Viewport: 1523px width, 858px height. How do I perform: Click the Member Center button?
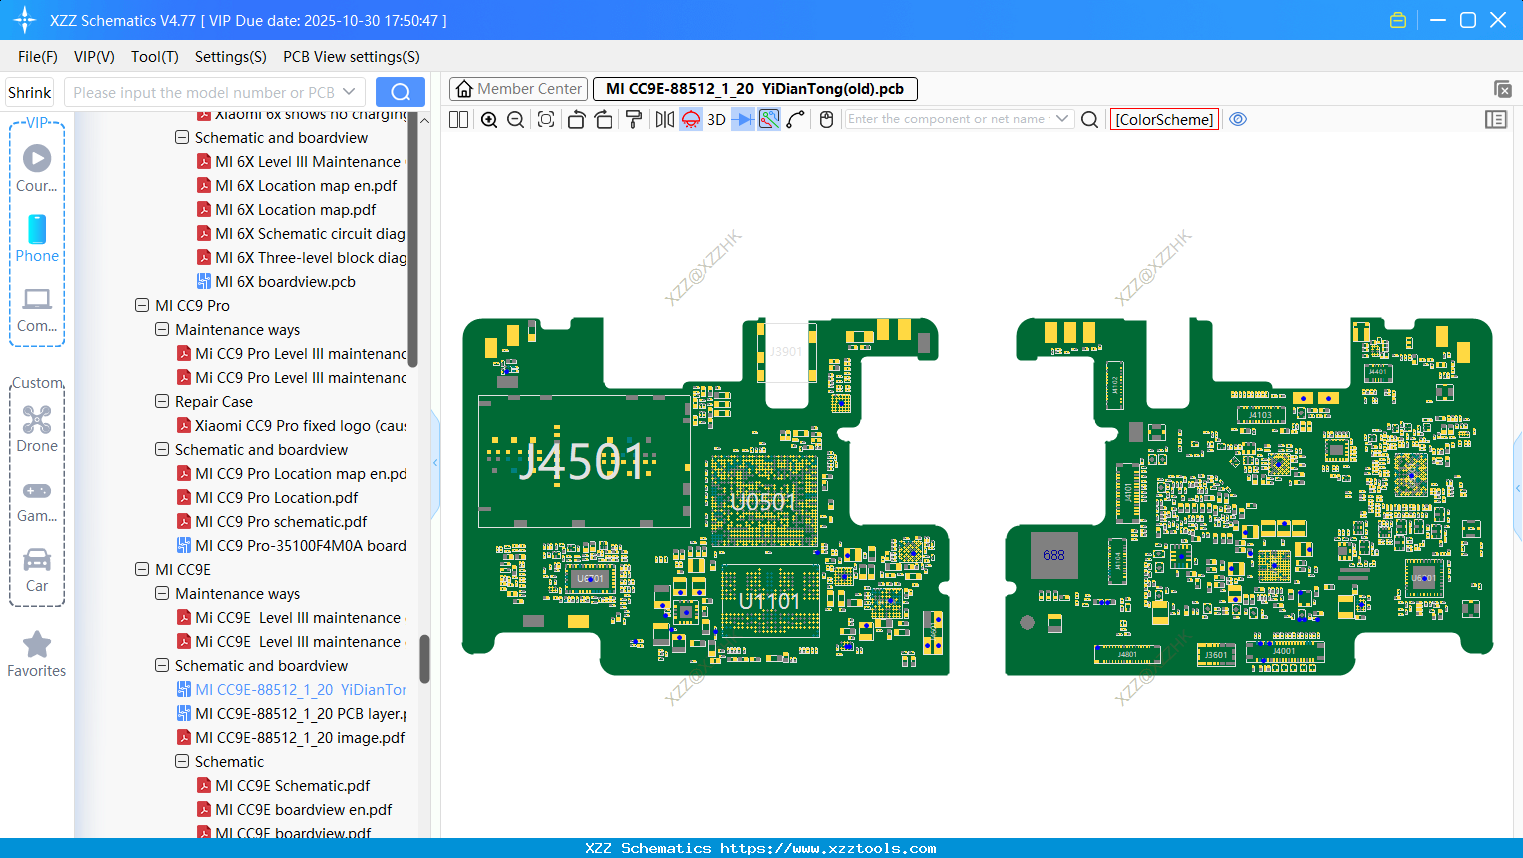coord(518,88)
